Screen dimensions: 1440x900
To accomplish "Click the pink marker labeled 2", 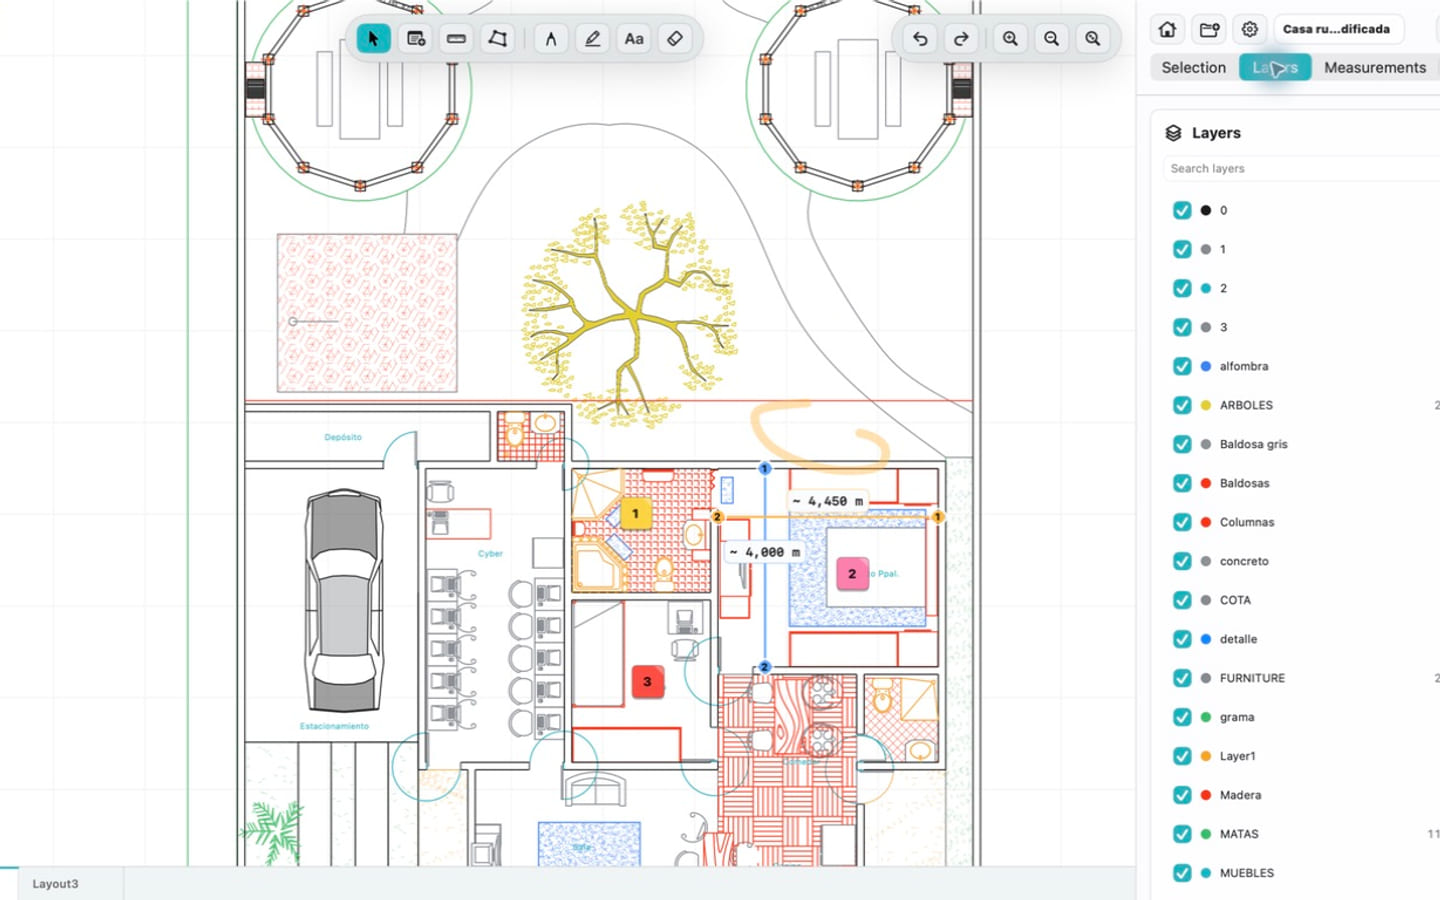I will pyautogui.click(x=852, y=574).
